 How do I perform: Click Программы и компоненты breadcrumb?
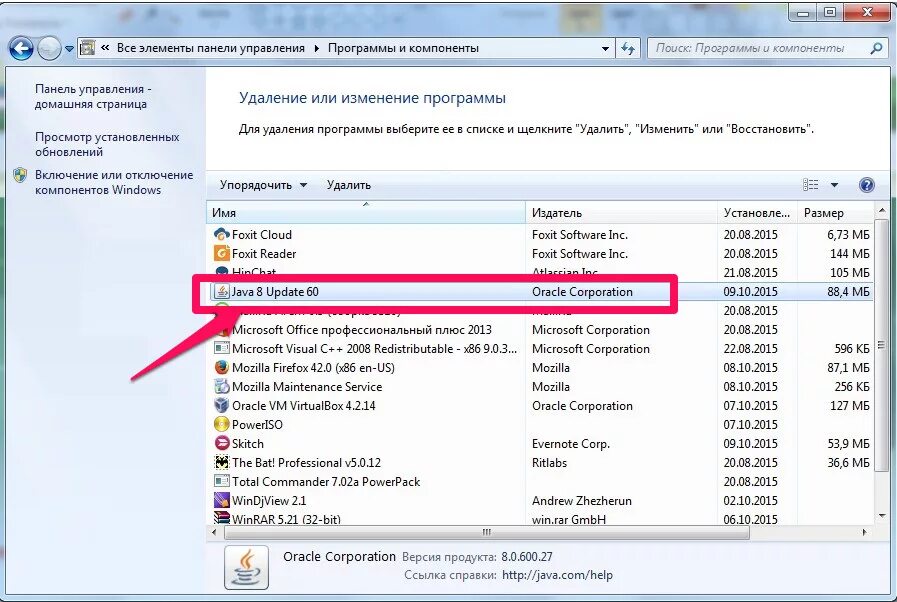tap(403, 48)
